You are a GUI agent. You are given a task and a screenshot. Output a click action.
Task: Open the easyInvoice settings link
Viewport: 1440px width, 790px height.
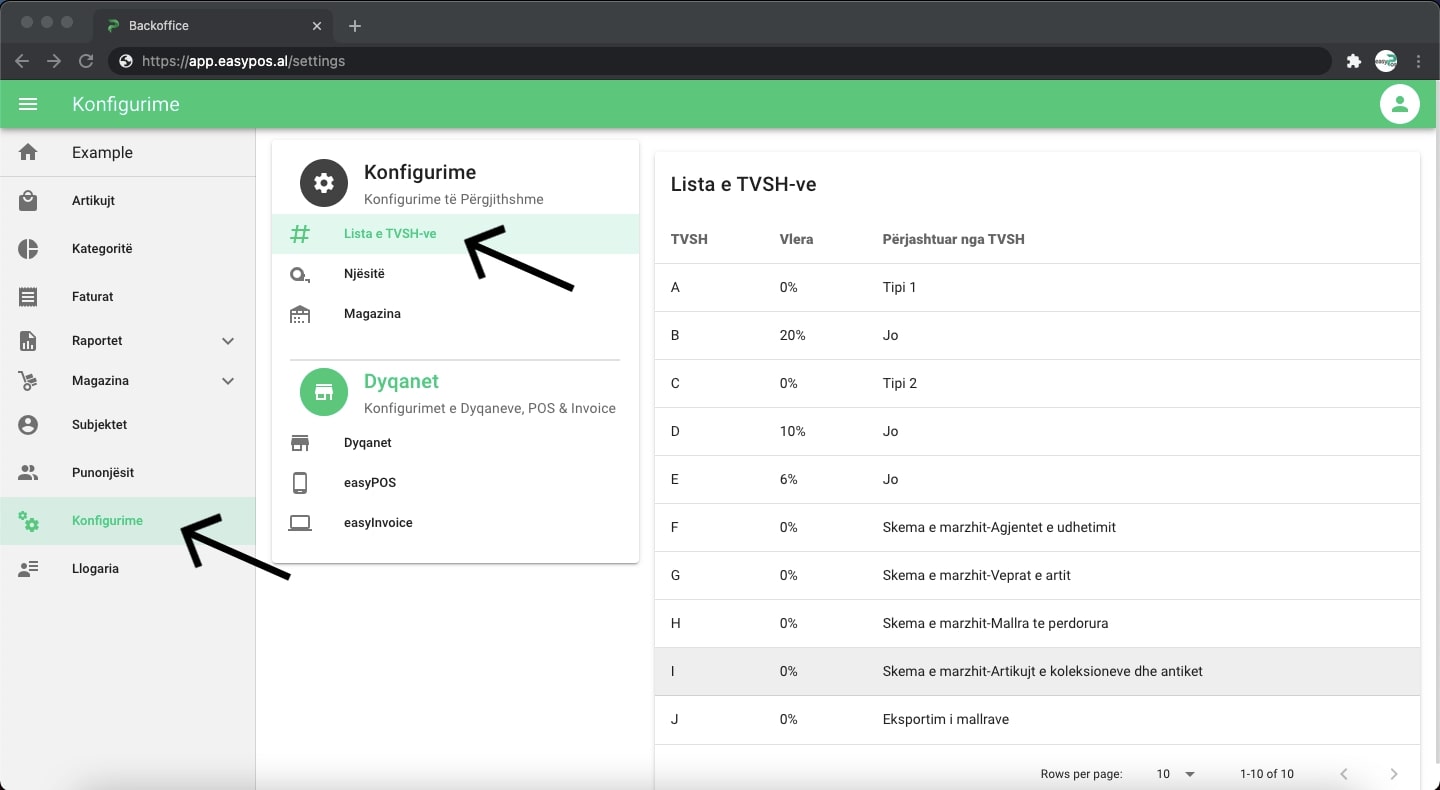pos(377,523)
